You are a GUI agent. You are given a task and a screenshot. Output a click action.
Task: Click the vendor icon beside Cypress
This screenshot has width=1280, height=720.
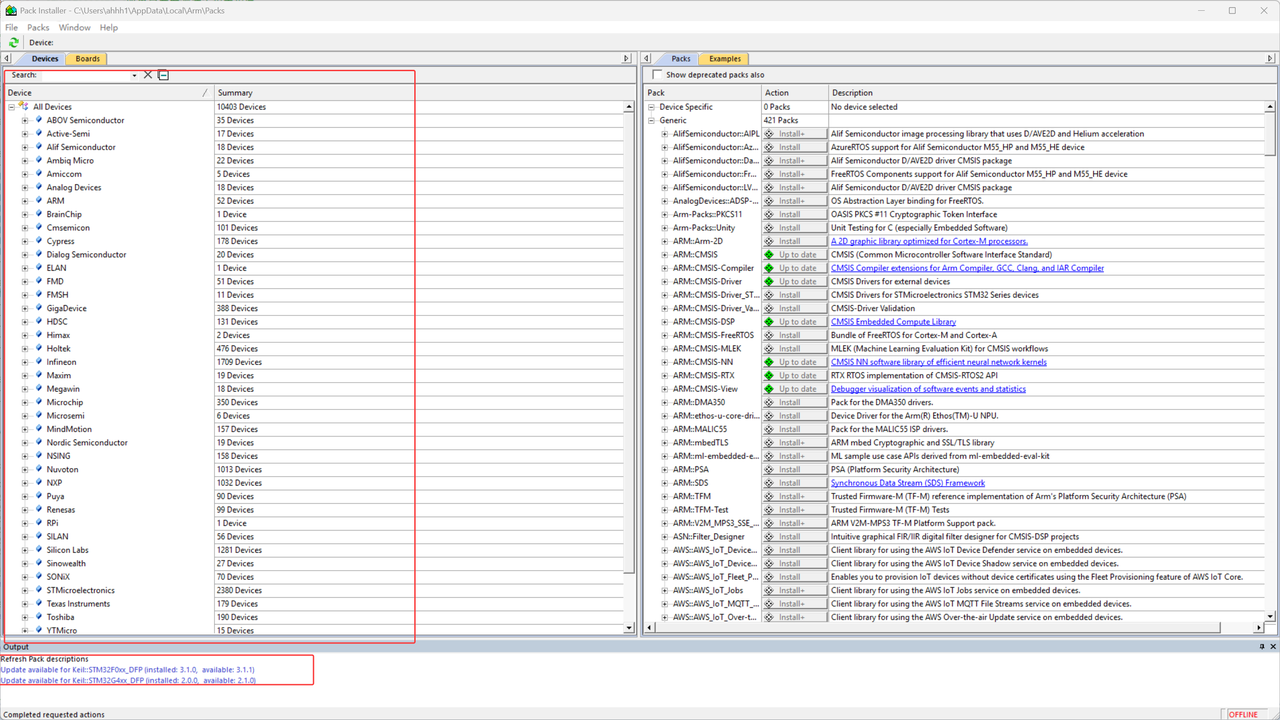(38, 241)
